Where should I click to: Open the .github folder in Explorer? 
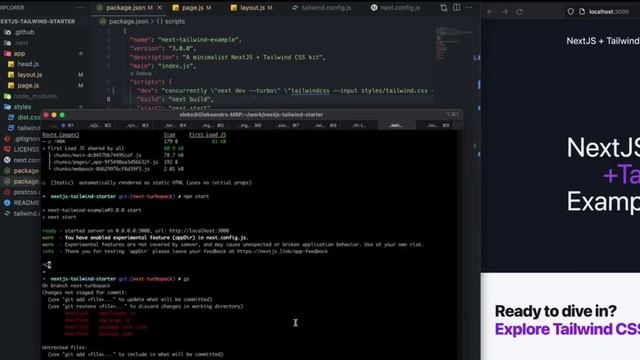coord(24,32)
